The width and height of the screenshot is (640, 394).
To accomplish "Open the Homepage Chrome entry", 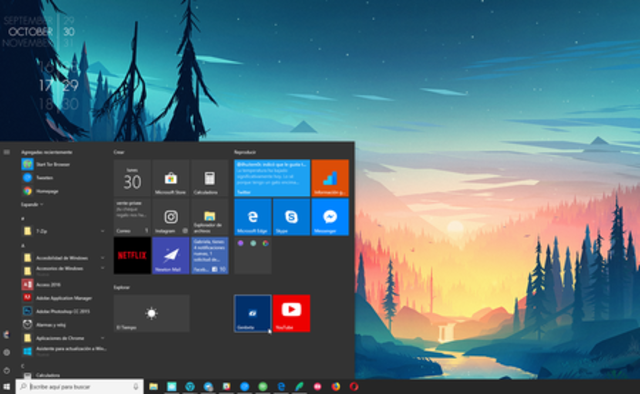I will tap(47, 191).
